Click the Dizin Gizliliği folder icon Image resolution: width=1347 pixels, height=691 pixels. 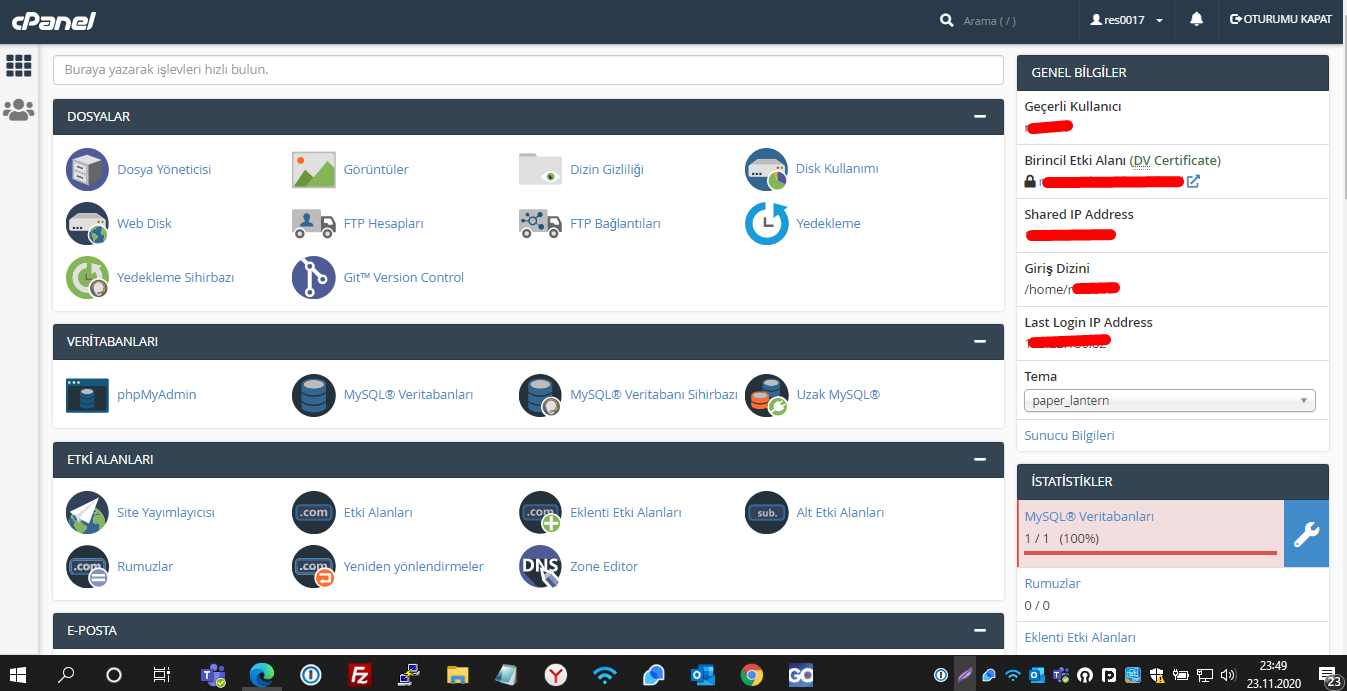tap(540, 169)
